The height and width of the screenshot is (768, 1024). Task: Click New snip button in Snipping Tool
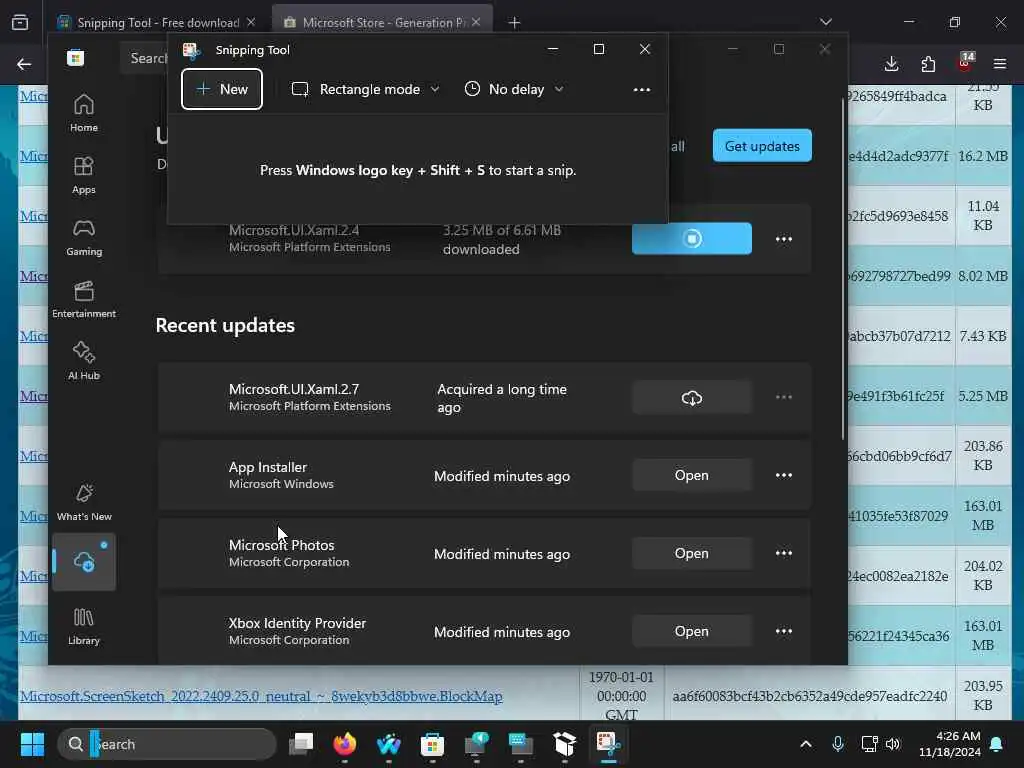click(x=222, y=89)
